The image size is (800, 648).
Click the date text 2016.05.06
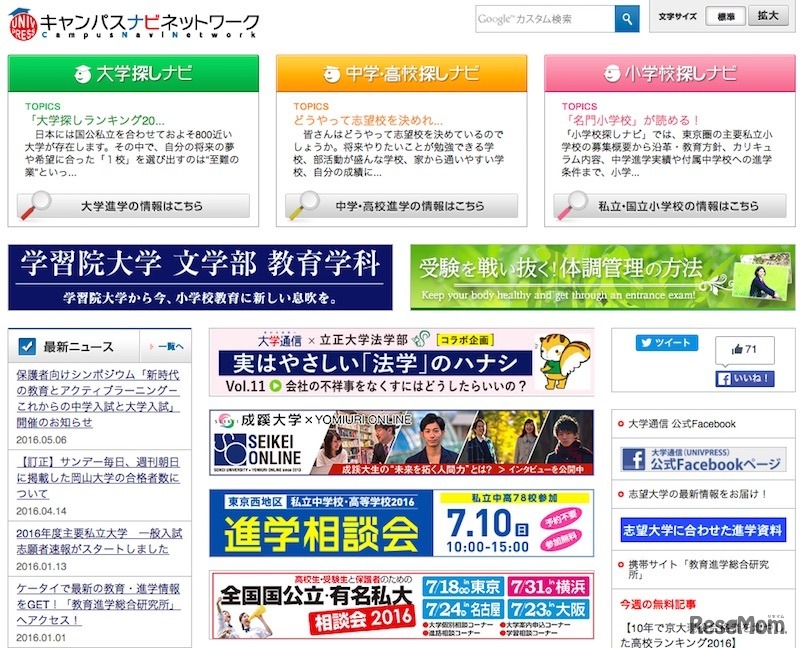(x=41, y=440)
